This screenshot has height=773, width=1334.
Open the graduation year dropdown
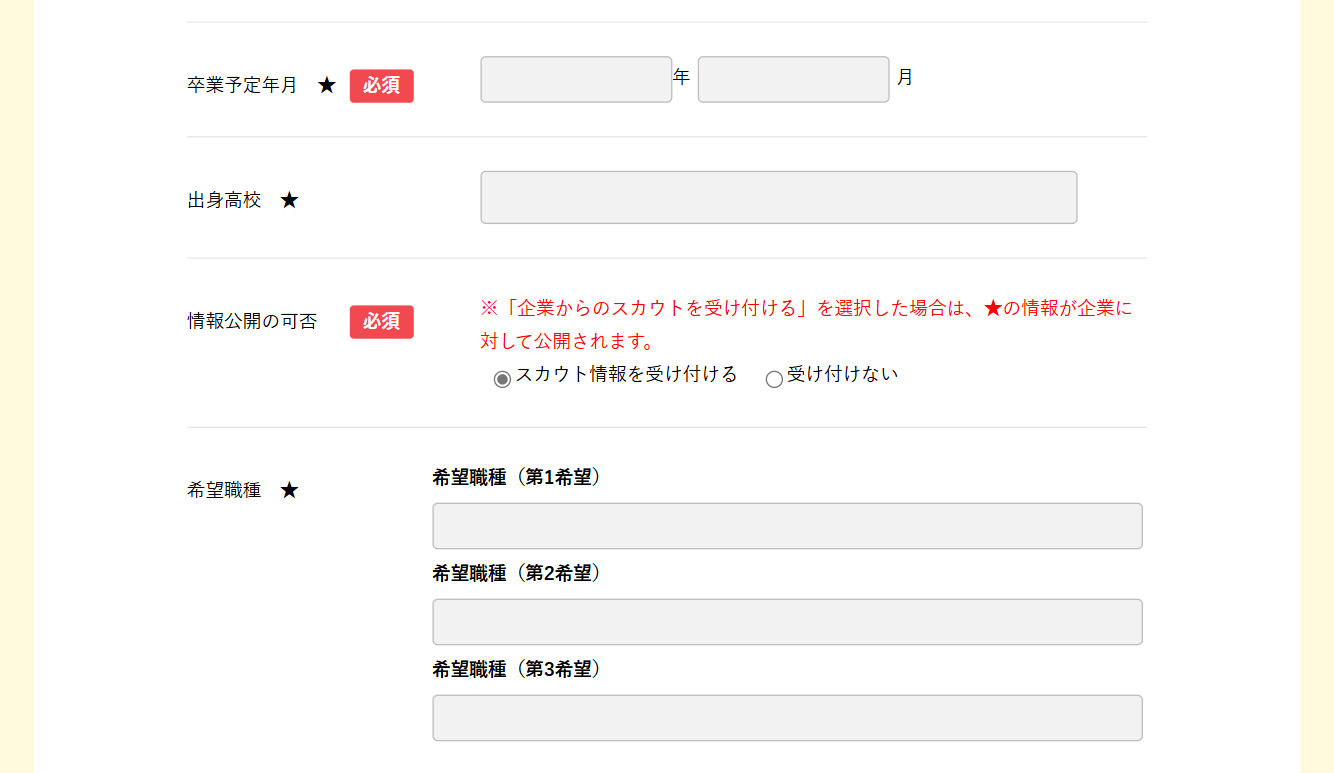pos(576,79)
